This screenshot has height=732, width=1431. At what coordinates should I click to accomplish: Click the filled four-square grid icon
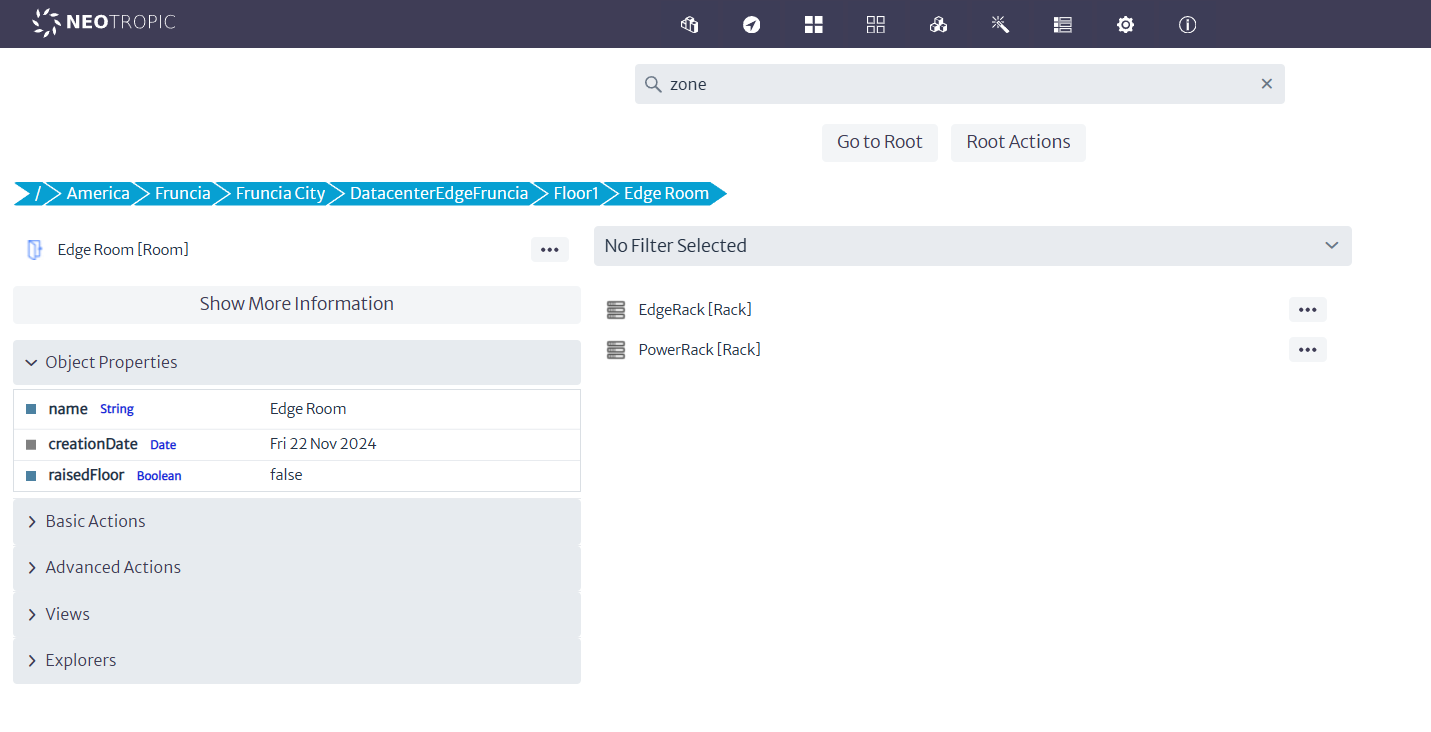click(x=813, y=25)
